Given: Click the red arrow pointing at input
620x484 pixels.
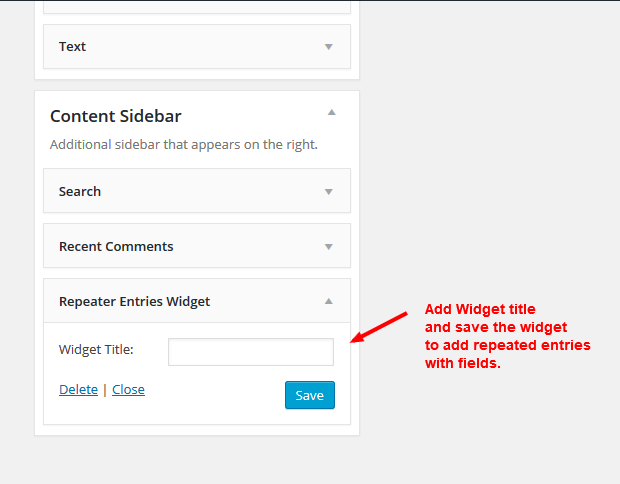Looking at the screenshot, I should [380, 328].
